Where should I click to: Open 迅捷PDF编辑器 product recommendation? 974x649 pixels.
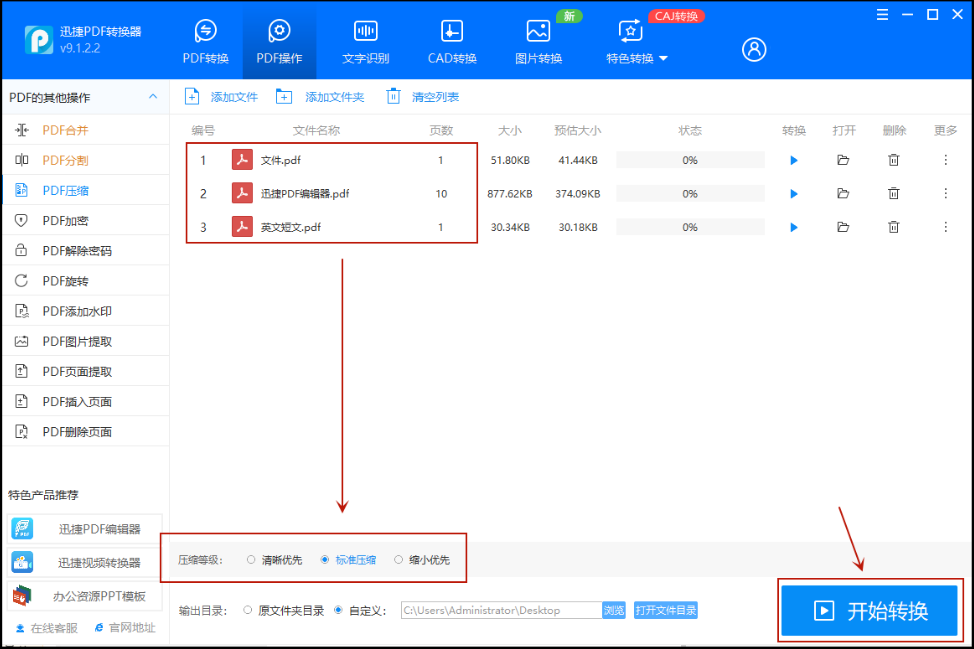(x=85, y=529)
